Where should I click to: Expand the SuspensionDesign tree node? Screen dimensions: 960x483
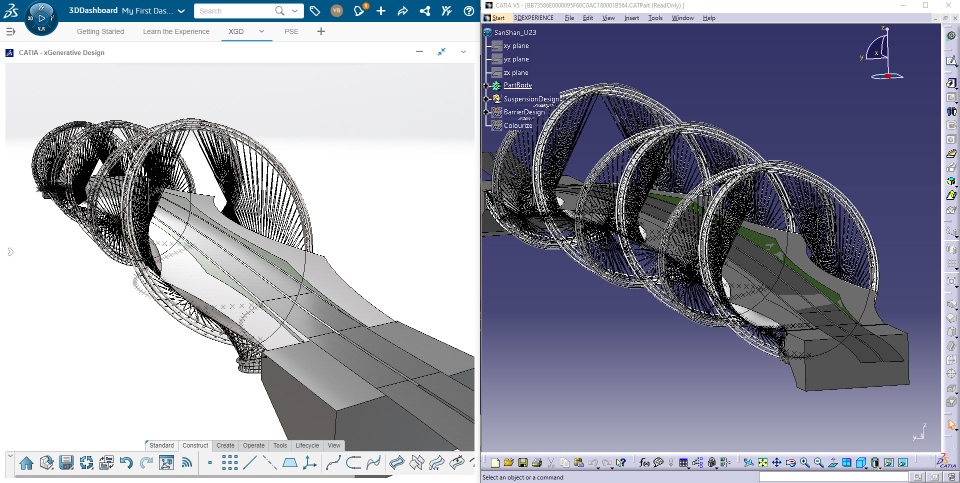487,99
